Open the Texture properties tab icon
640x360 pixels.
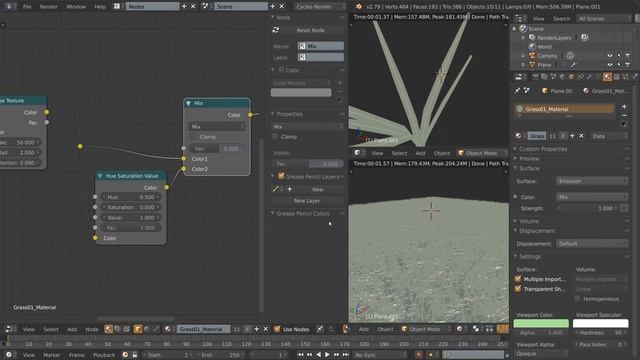(616, 77)
